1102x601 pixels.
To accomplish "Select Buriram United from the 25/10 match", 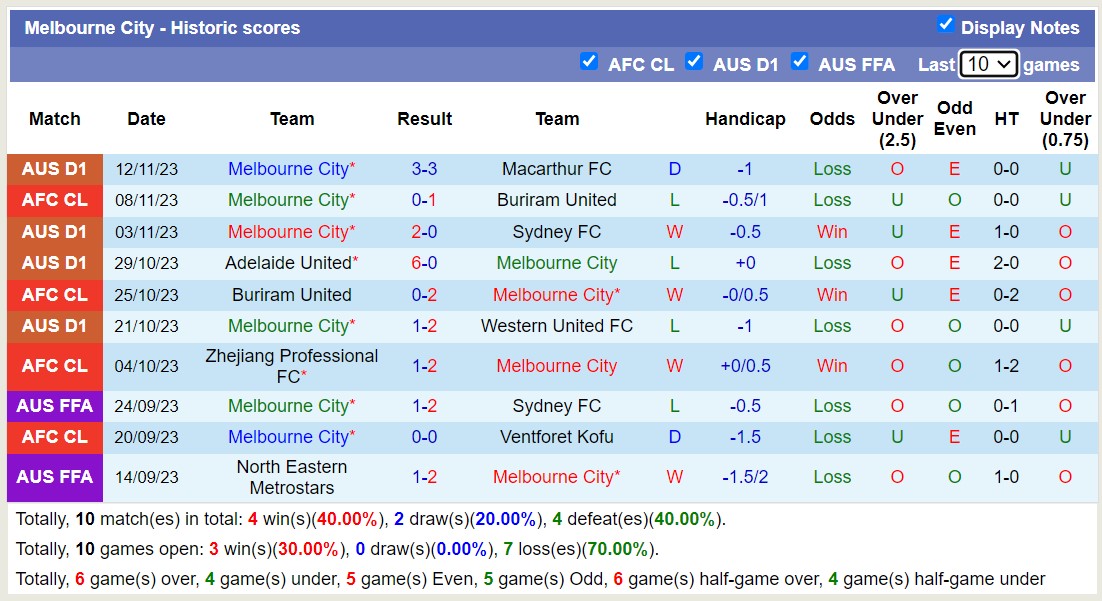I will pyautogui.click(x=291, y=294).
